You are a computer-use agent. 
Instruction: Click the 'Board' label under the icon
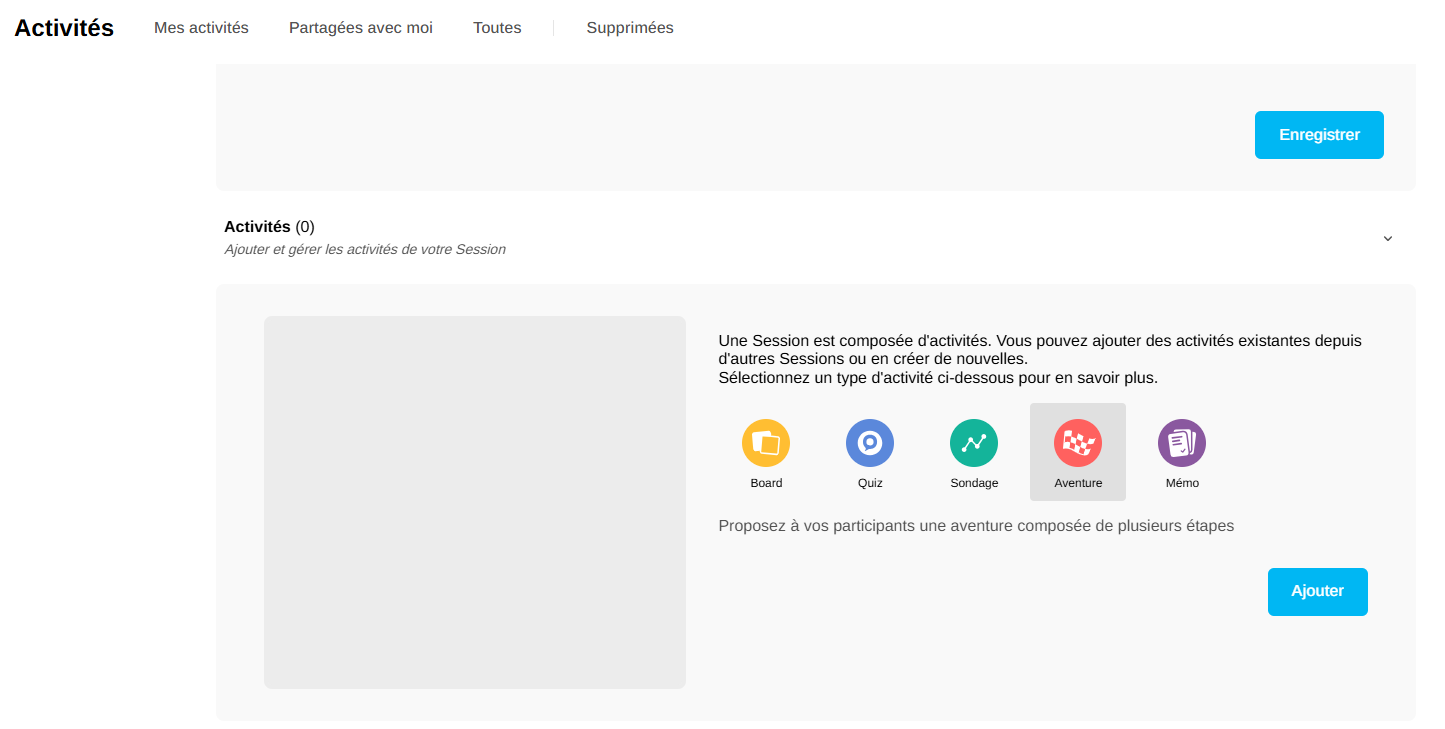(x=766, y=483)
